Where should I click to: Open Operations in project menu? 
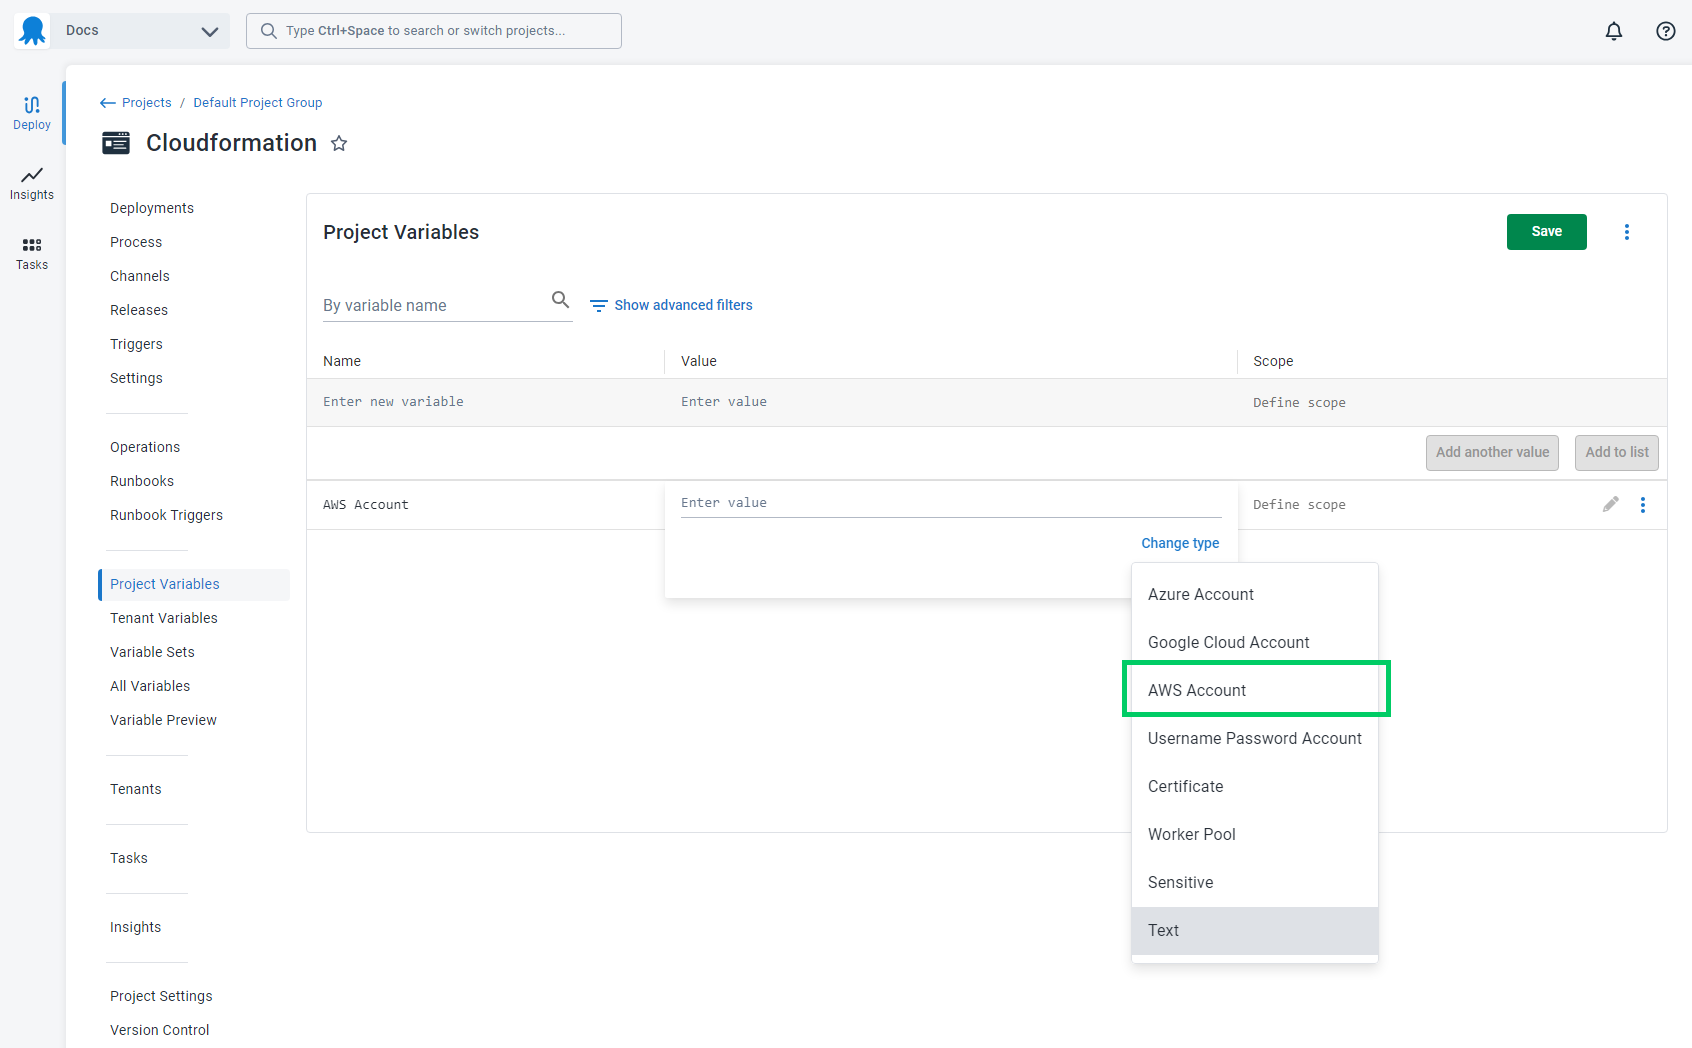click(145, 447)
